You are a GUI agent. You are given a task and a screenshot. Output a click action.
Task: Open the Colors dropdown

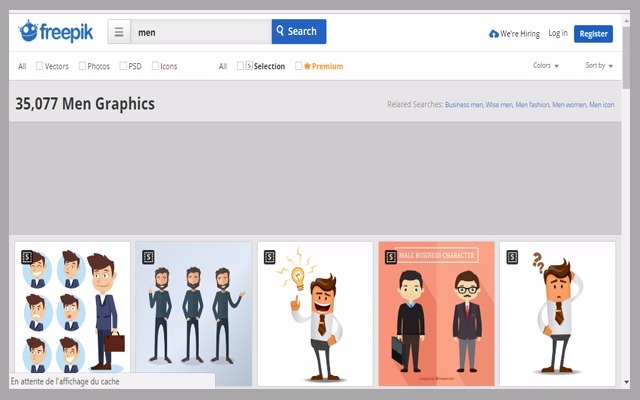546,66
